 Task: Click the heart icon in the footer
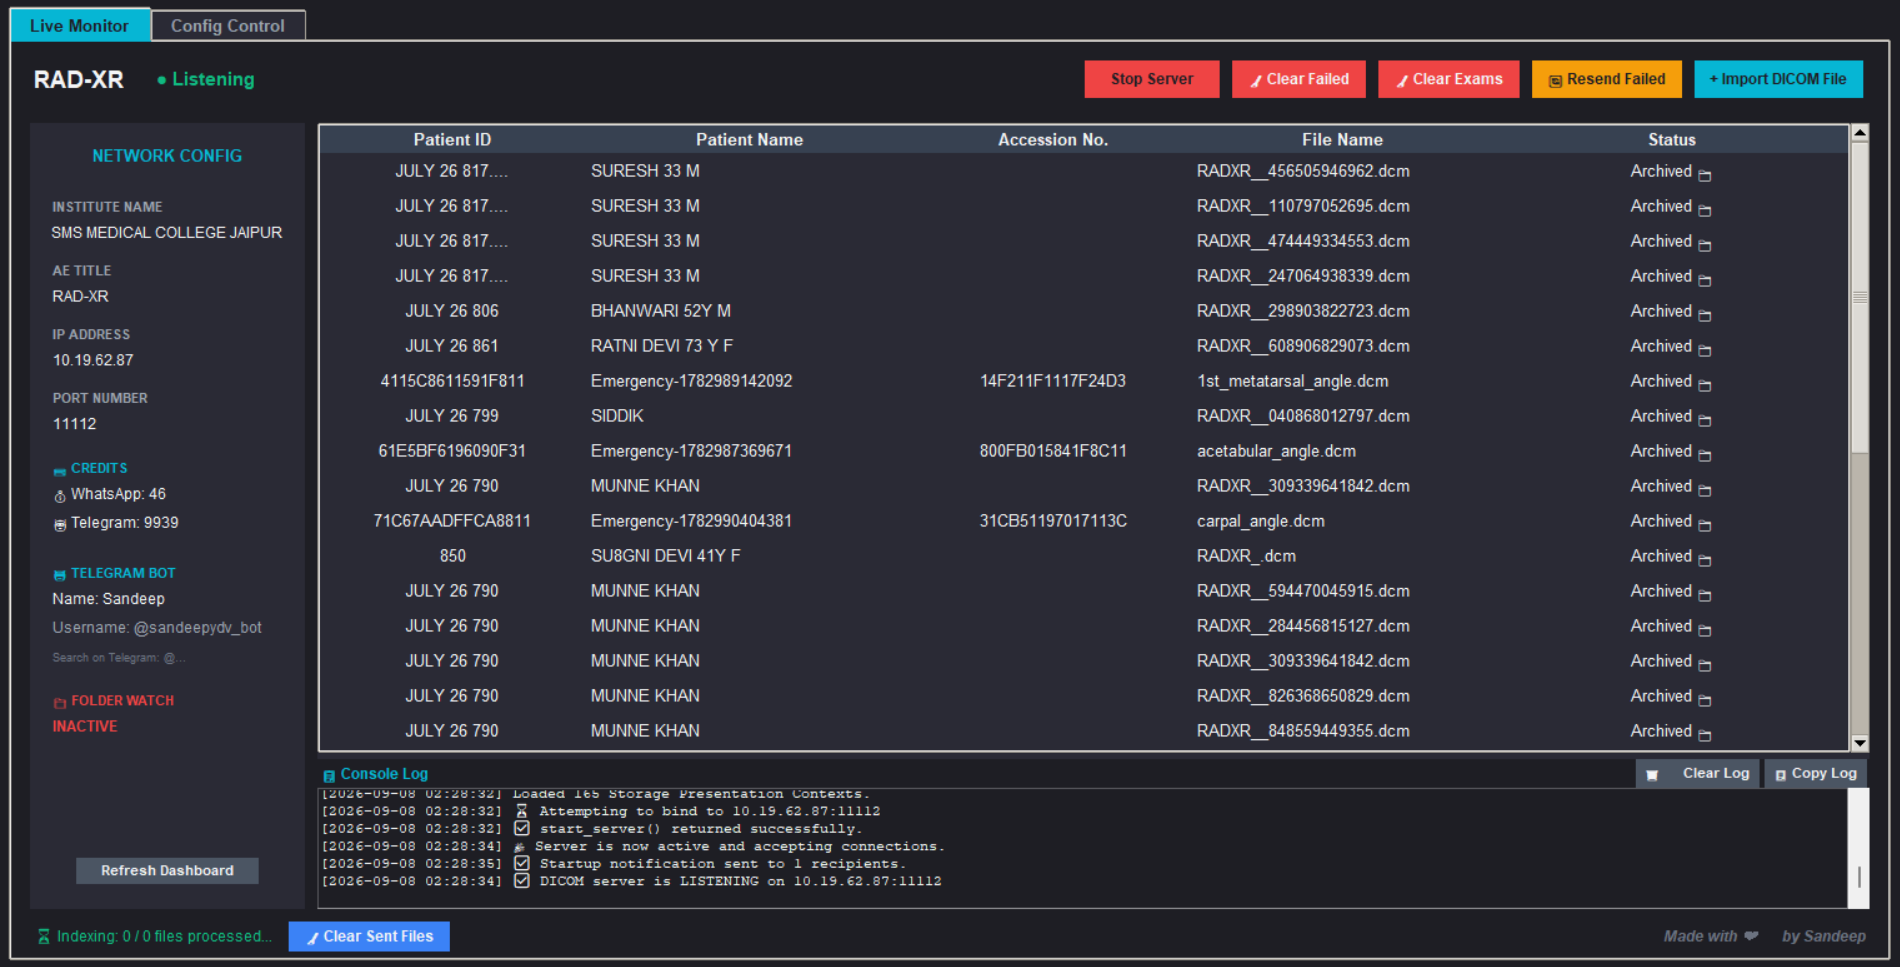point(1751,936)
